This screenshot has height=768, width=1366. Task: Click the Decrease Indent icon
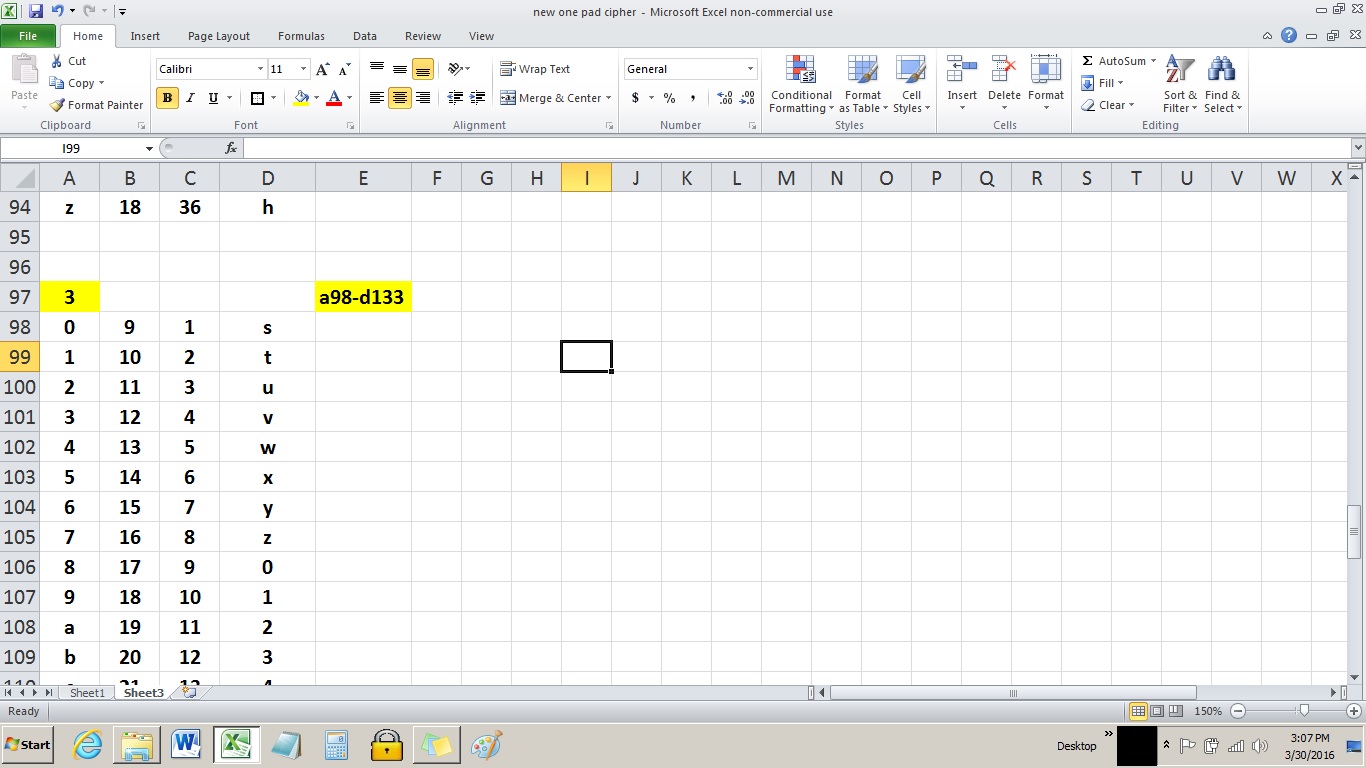455,98
